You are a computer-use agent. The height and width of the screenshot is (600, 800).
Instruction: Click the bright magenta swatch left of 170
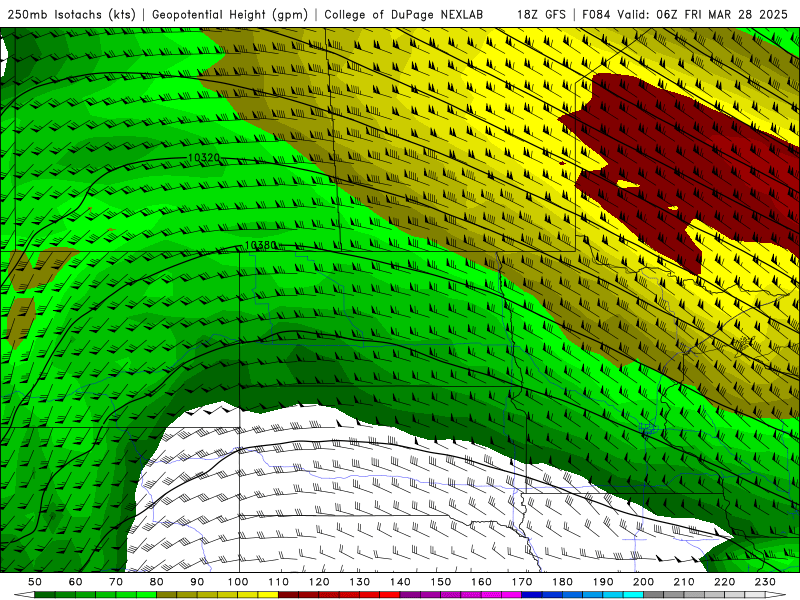pos(512,595)
